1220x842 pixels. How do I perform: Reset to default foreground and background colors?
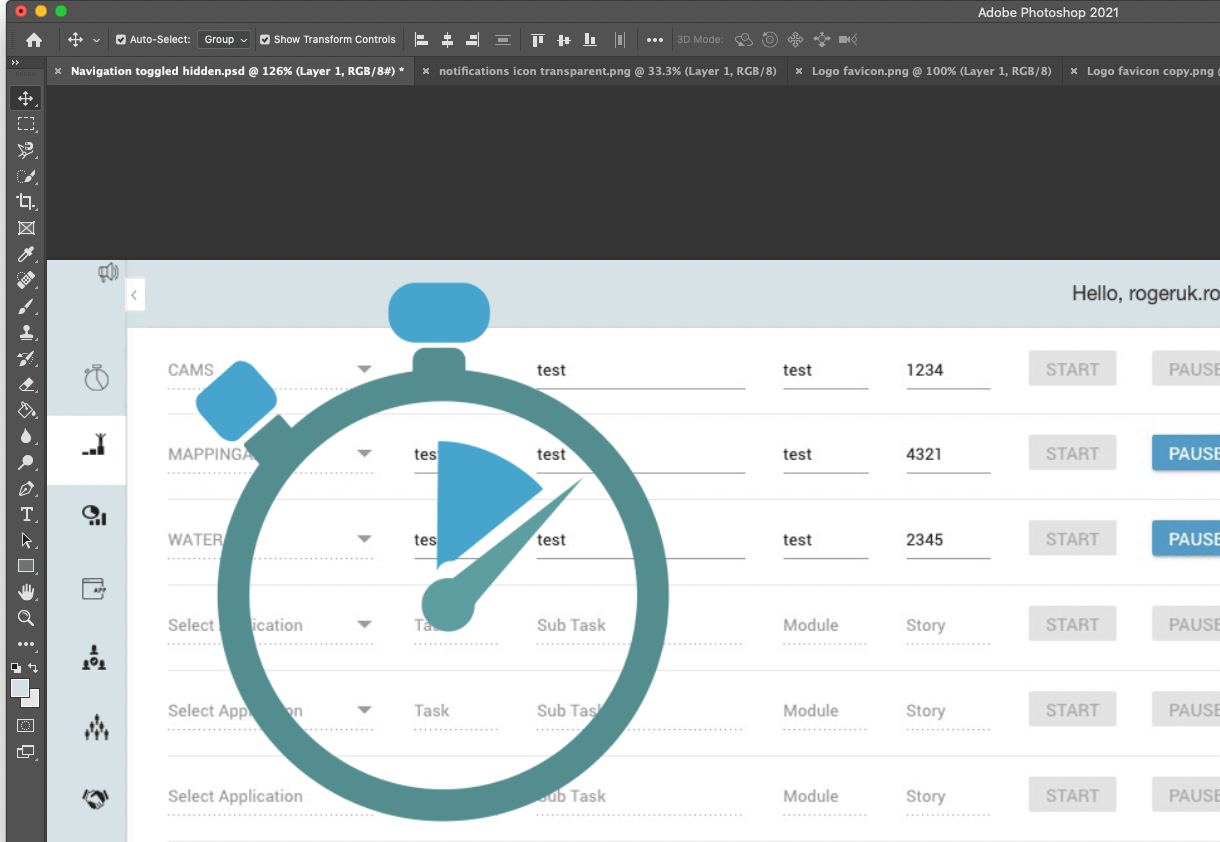(x=15, y=667)
